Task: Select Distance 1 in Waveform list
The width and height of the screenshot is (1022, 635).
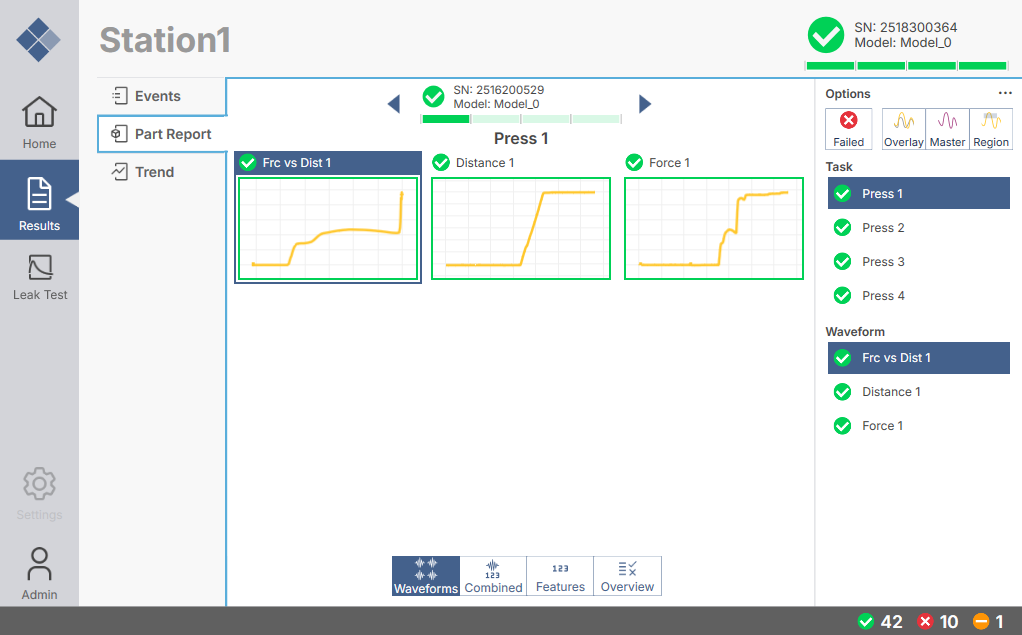Action: point(918,392)
